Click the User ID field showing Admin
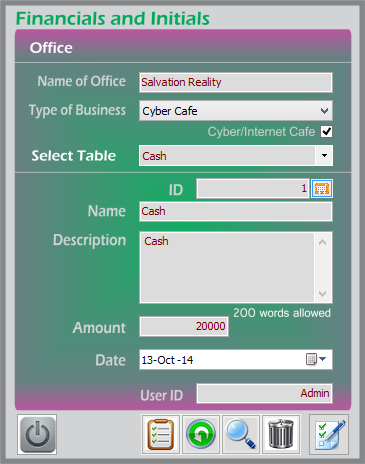The image size is (365, 464). tap(264, 393)
